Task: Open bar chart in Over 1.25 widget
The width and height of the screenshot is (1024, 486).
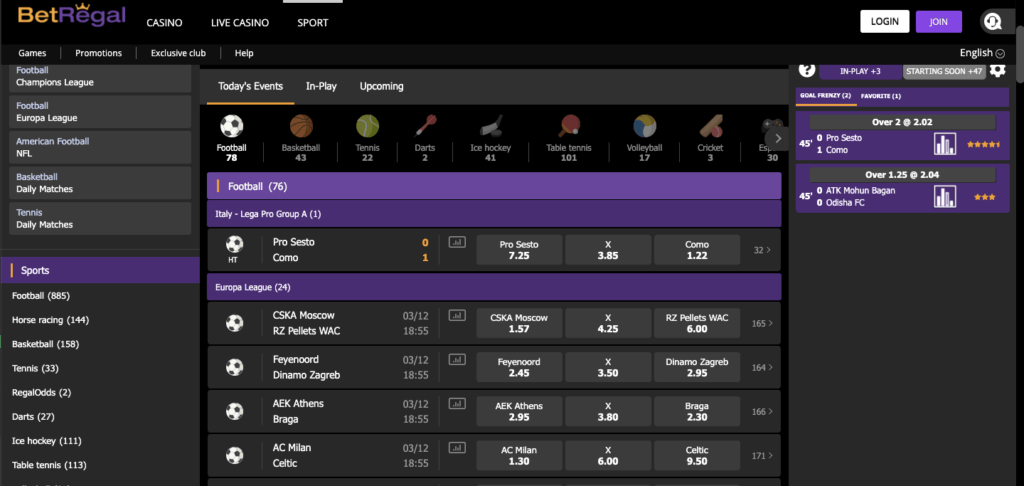Action: 945,197
